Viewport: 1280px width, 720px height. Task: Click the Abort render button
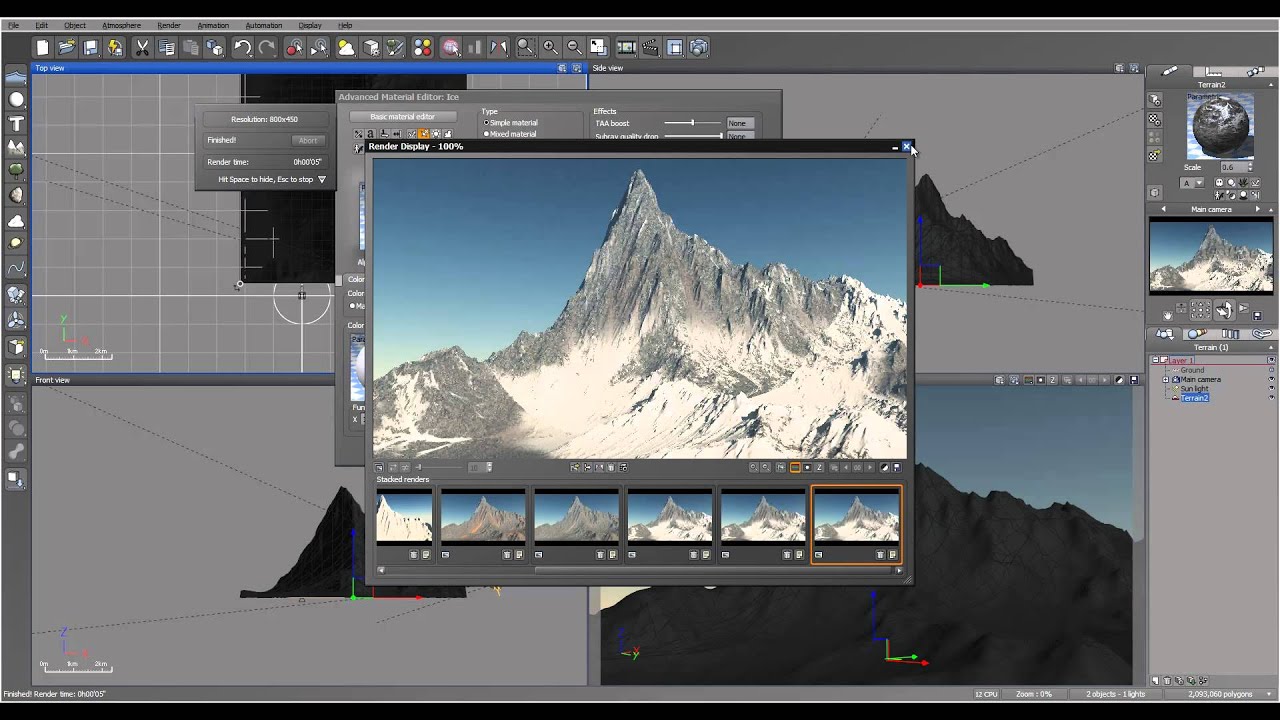tap(308, 140)
